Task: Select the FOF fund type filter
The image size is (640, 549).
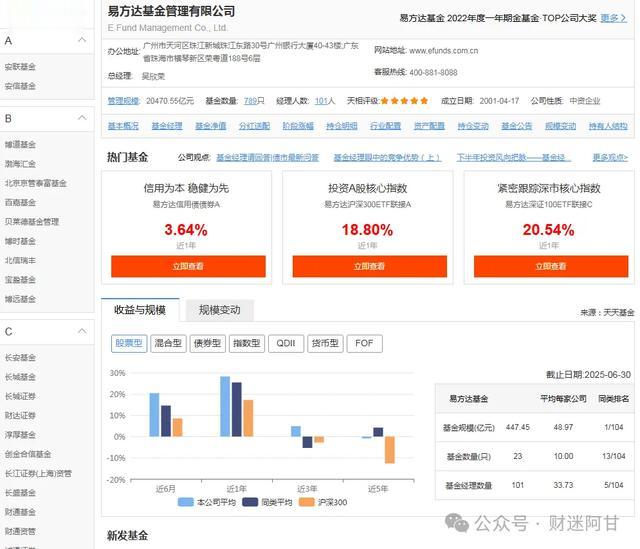Action: coord(364,343)
